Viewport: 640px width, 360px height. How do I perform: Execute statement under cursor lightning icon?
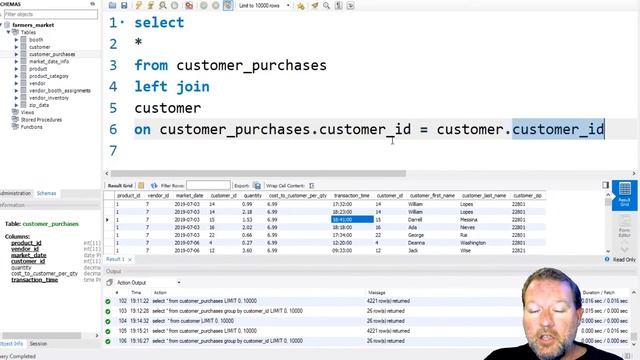coord(151,5)
